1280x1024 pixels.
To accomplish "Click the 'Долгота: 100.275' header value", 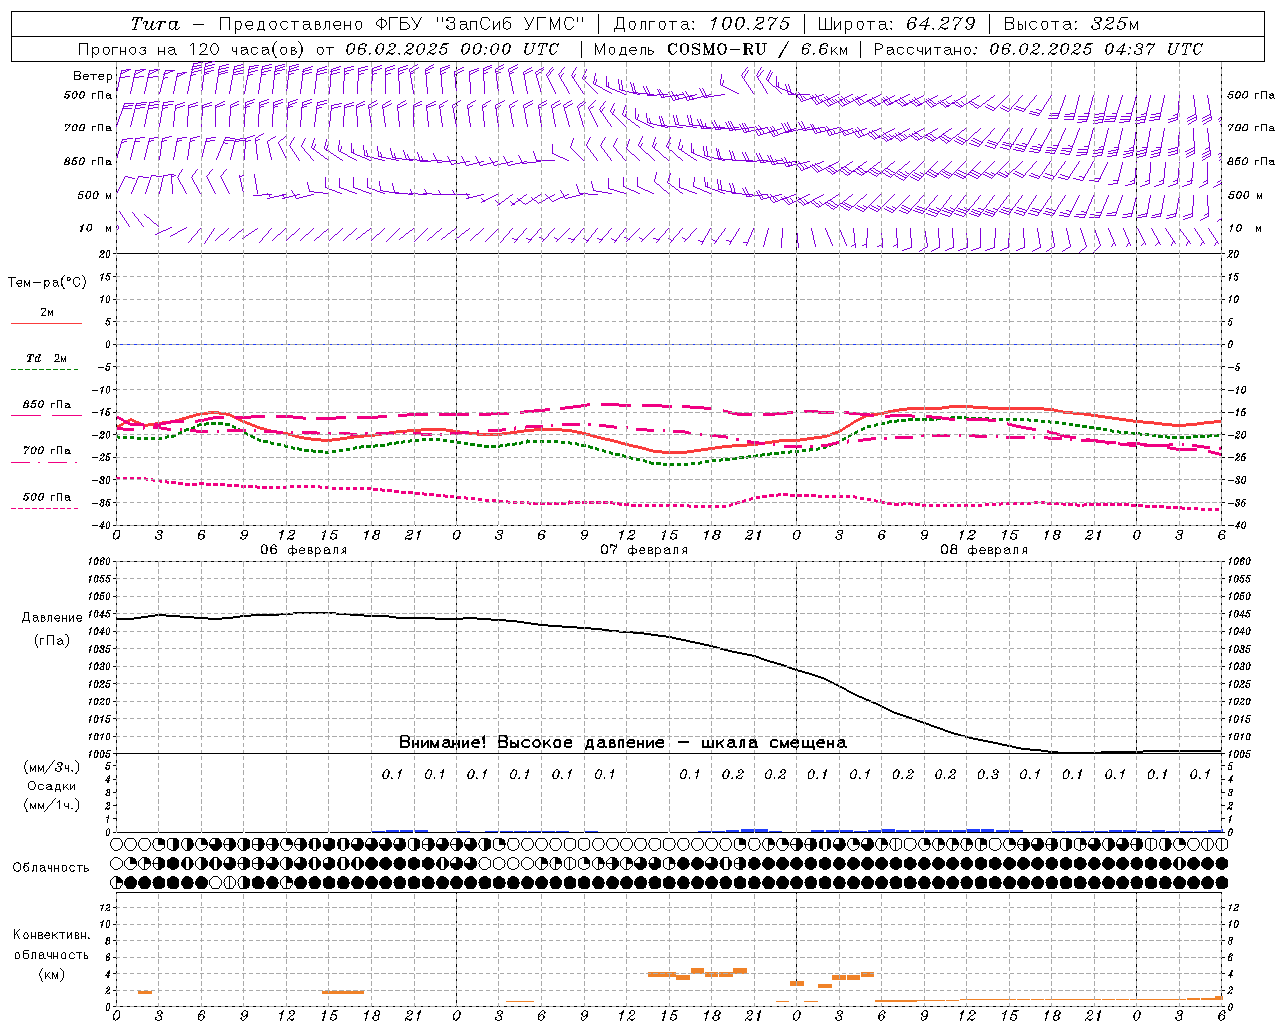I will [x=701, y=24].
